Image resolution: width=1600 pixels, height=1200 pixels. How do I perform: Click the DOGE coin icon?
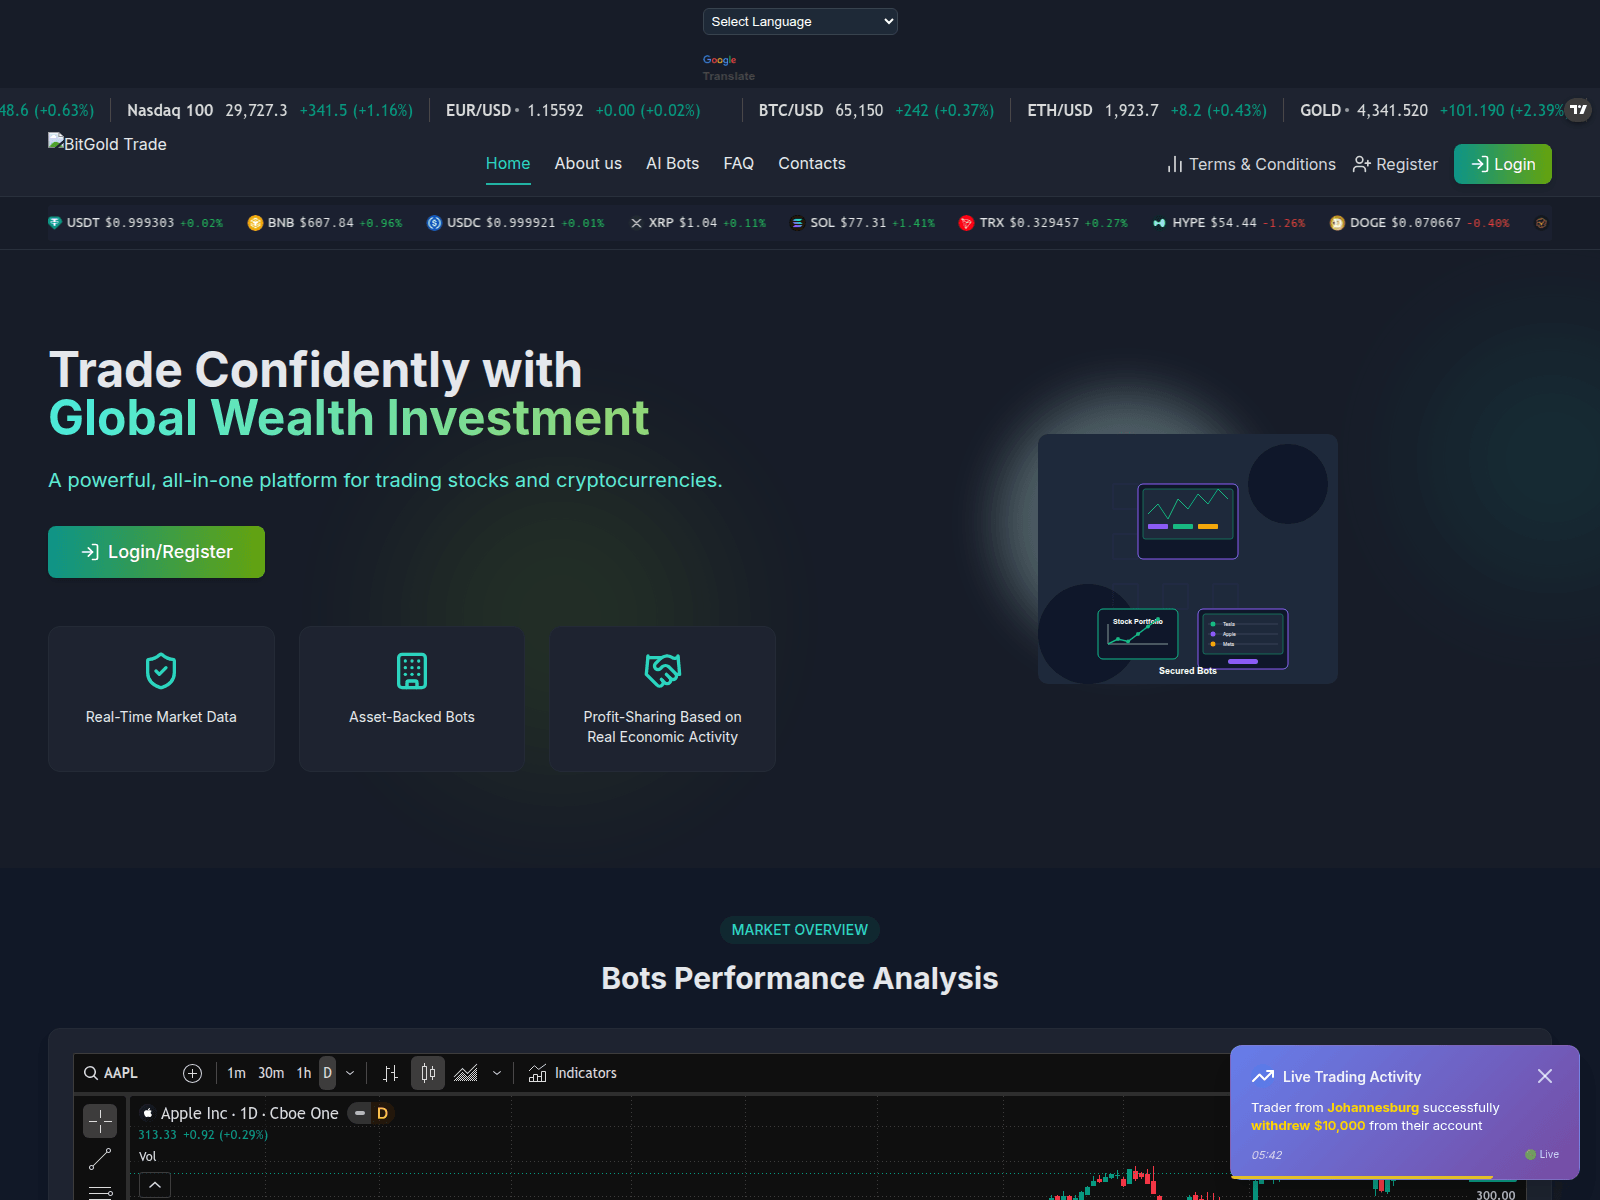pos(1337,223)
